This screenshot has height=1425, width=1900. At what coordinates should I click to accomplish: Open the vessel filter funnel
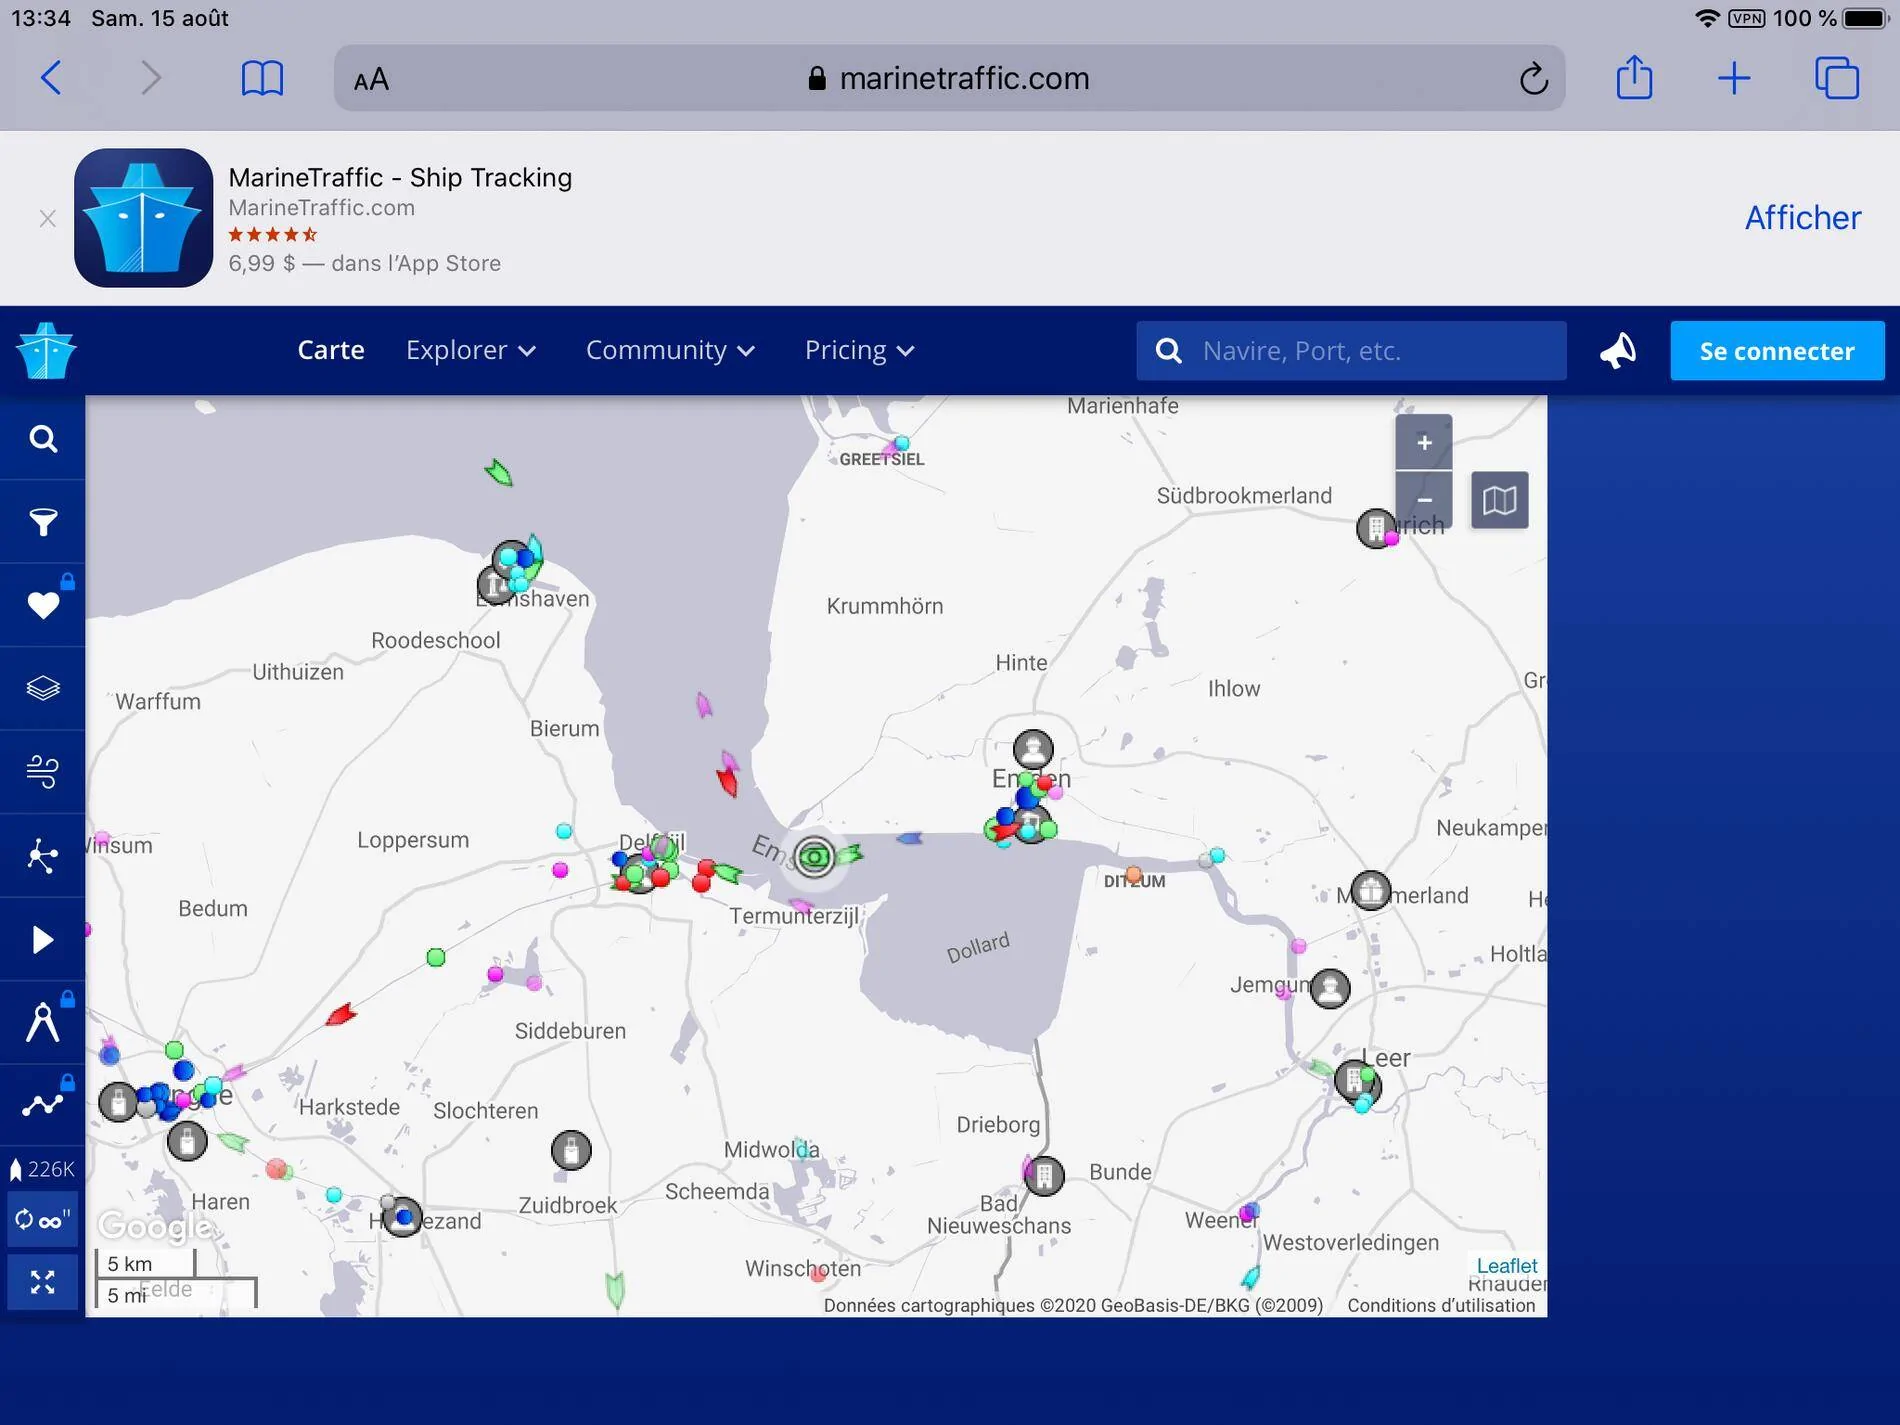coord(42,522)
